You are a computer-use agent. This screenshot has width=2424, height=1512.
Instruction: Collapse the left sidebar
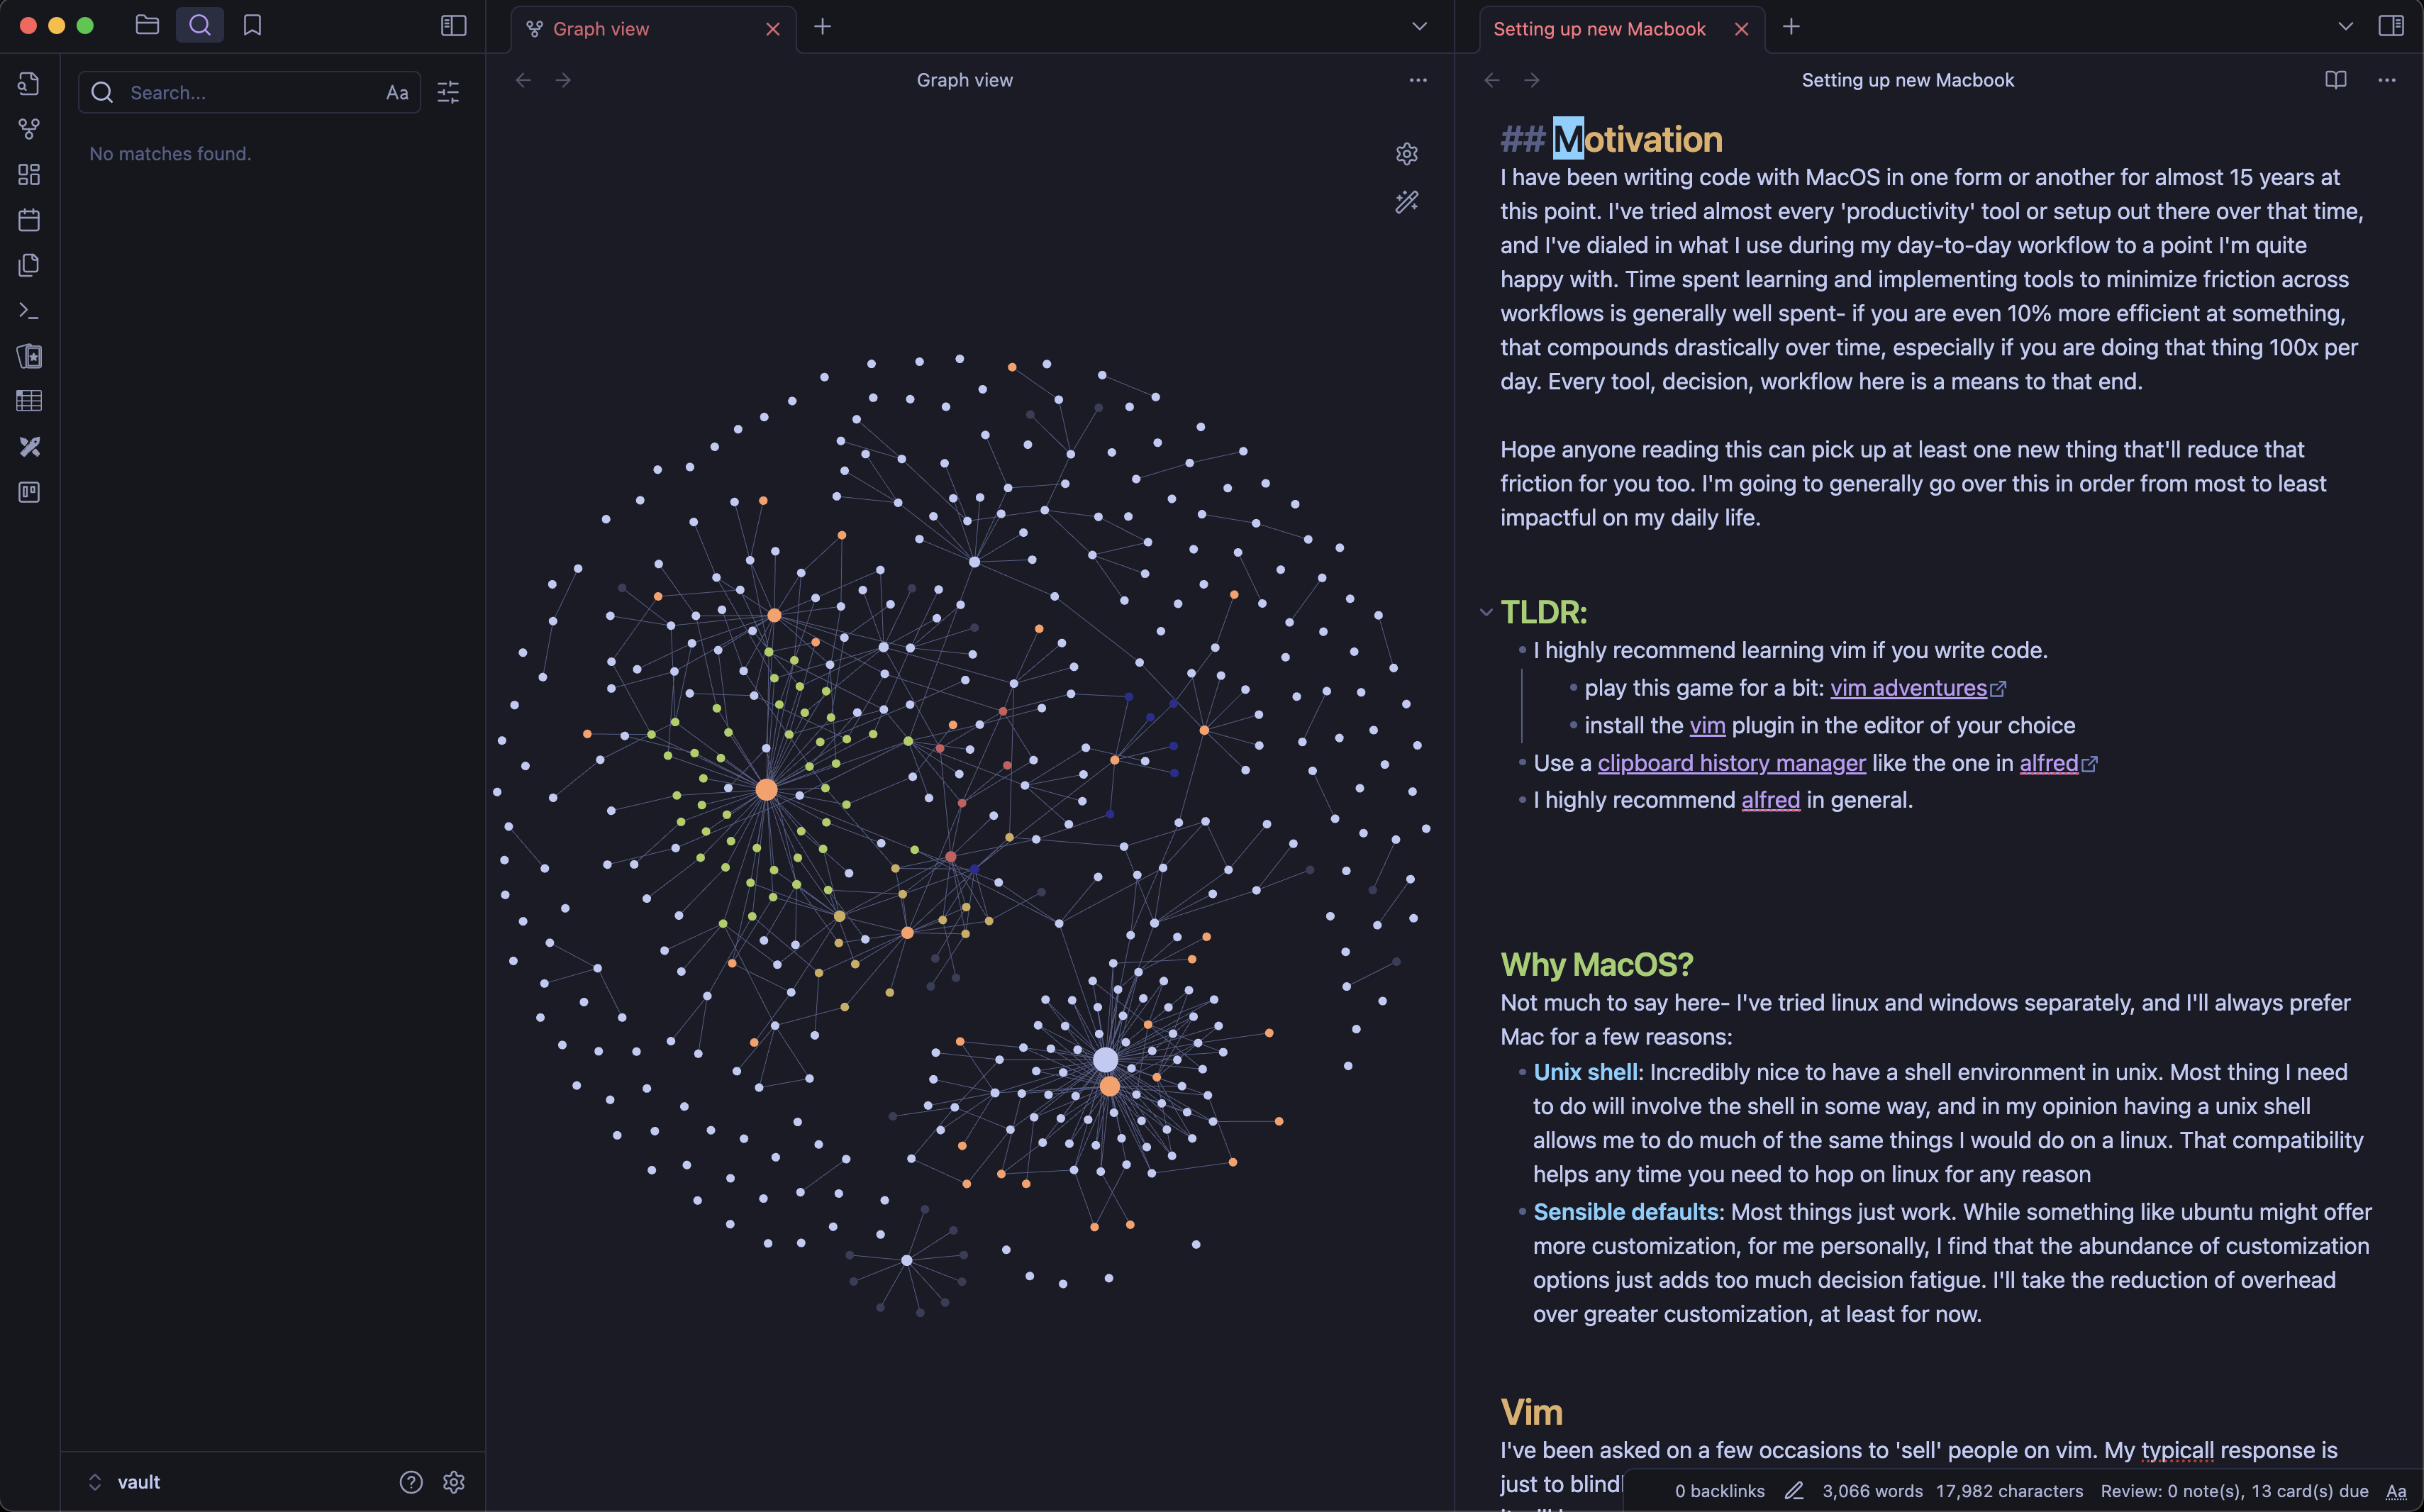pos(453,26)
